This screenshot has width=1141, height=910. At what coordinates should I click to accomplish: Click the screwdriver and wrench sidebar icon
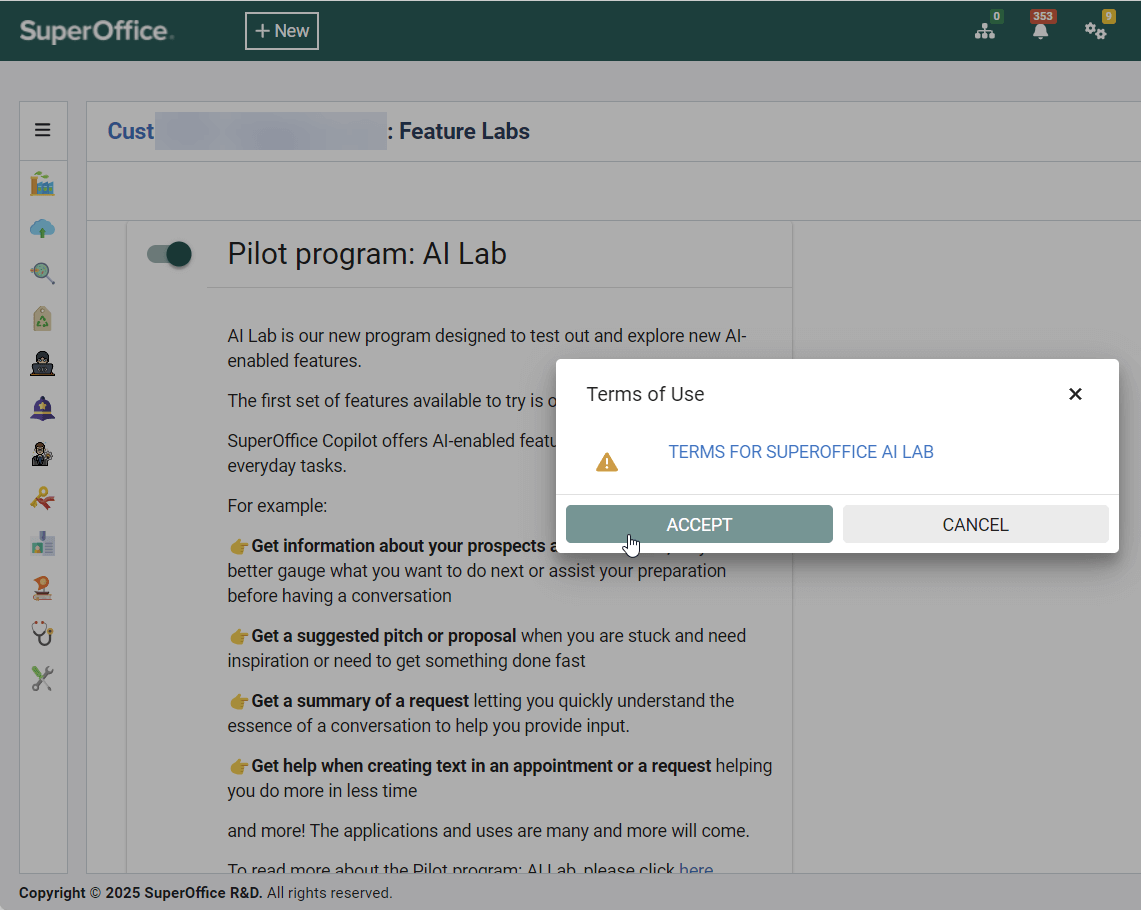(42, 679)
